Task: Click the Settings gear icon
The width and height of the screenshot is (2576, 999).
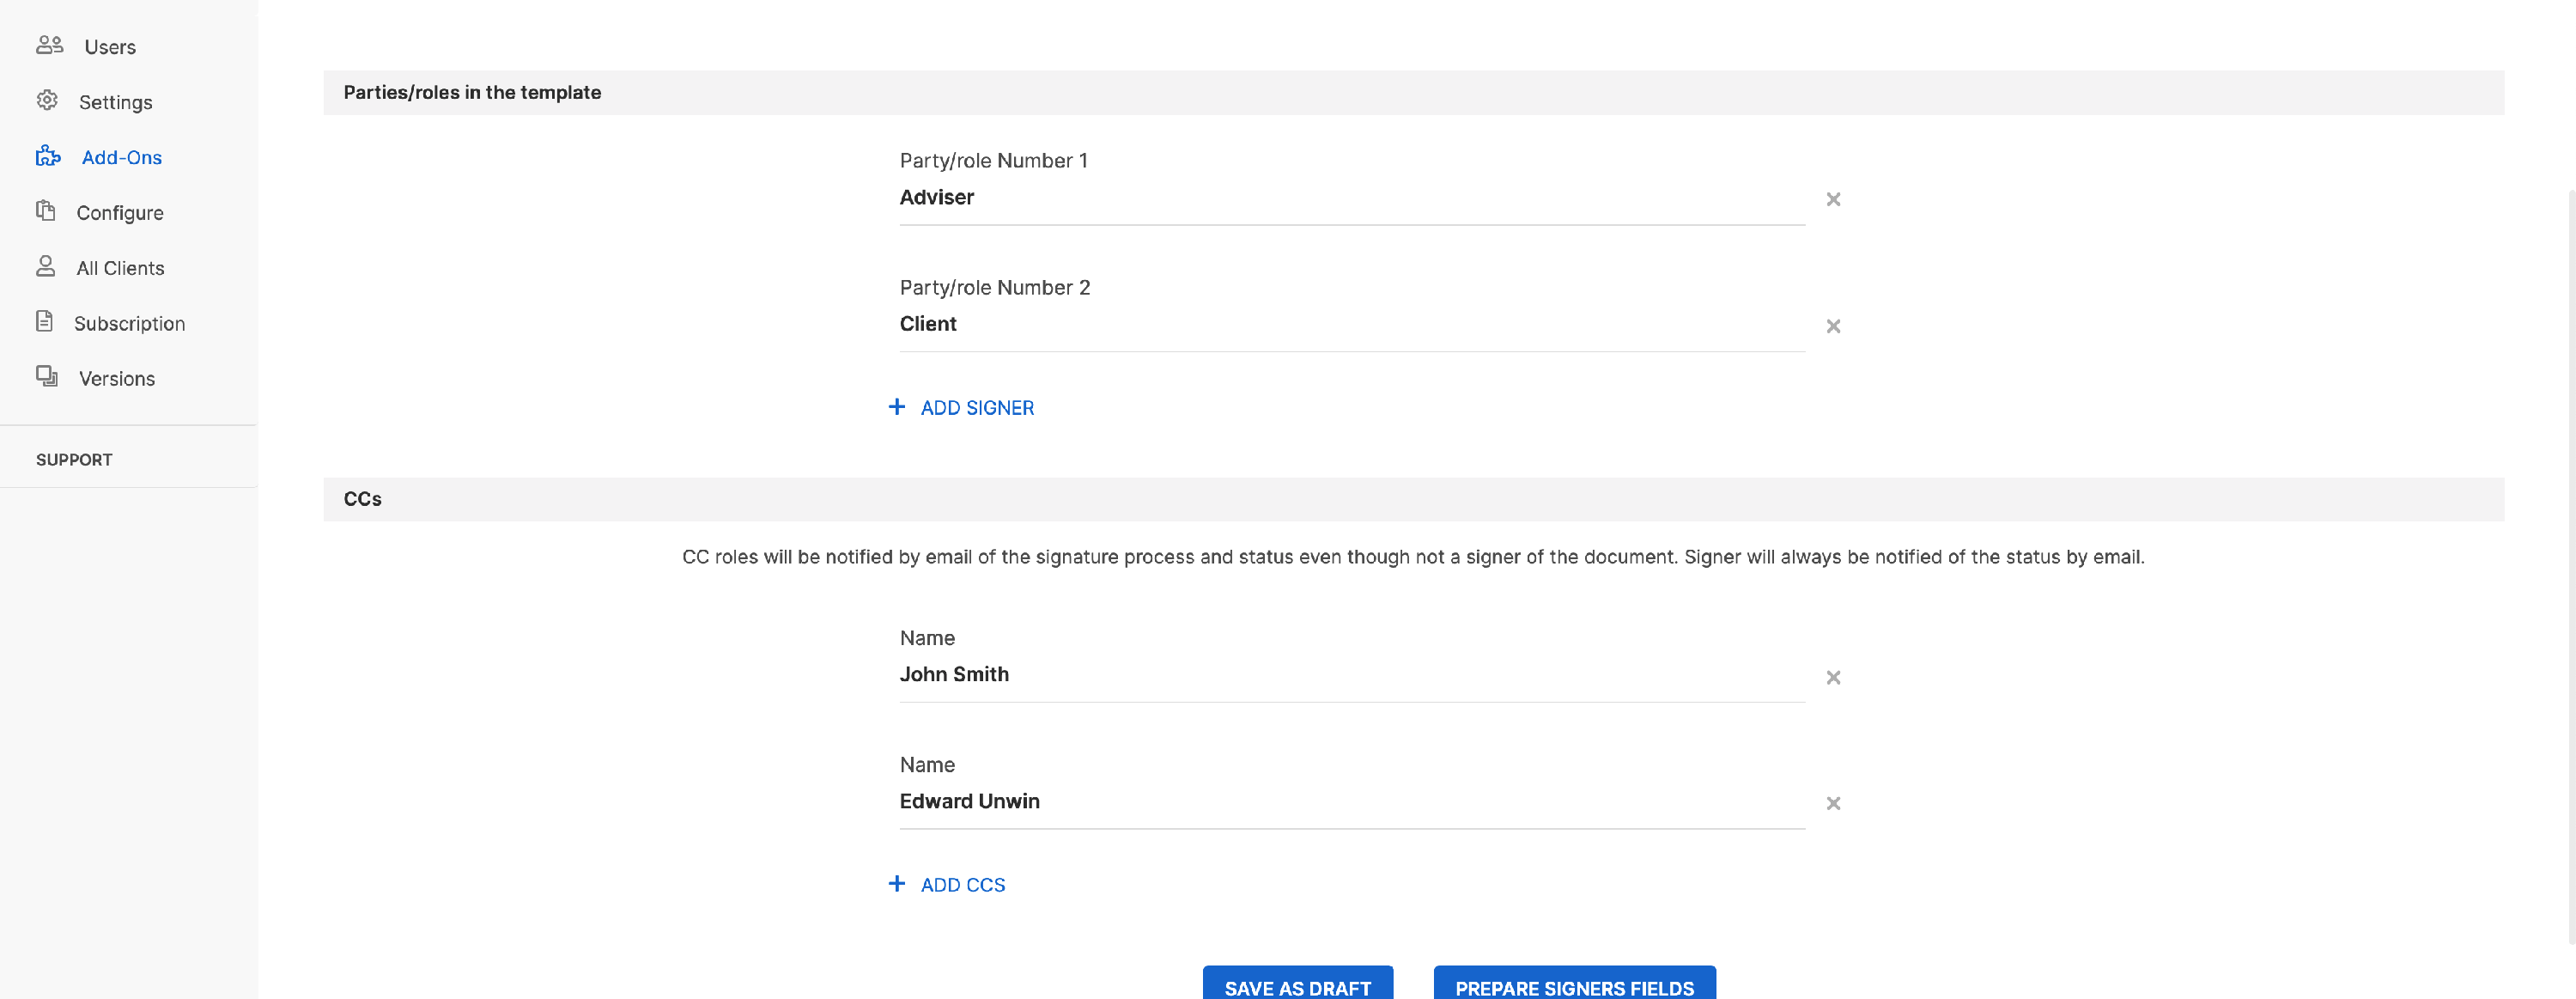Action: pos(47,100)
